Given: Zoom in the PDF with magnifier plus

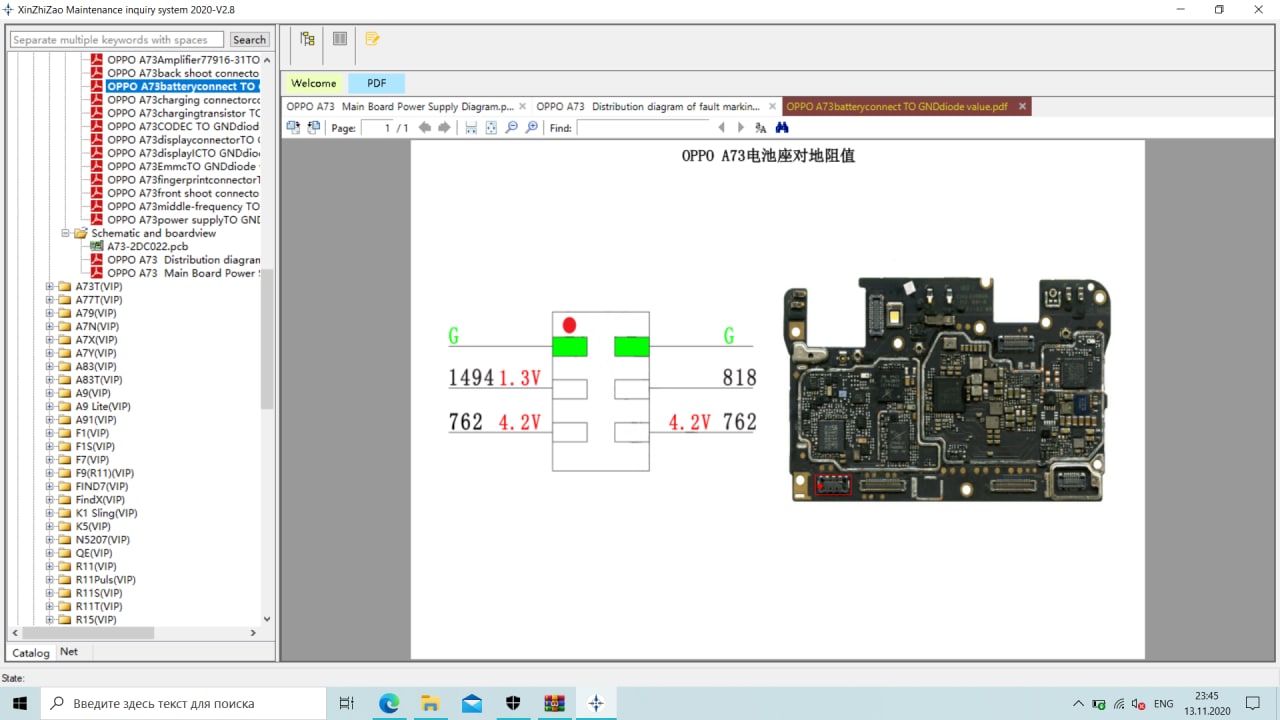Looking at the screenshot, I should pyautogui.click(x=531, y=128).
